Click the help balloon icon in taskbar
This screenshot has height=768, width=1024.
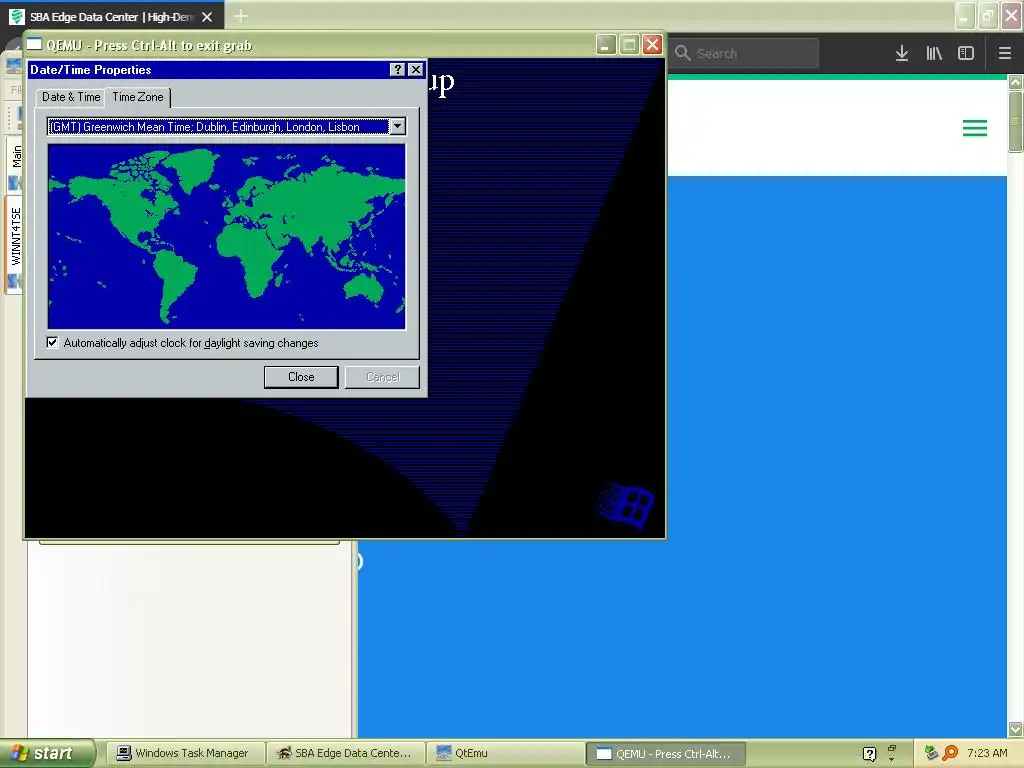(x=869, y=754)
